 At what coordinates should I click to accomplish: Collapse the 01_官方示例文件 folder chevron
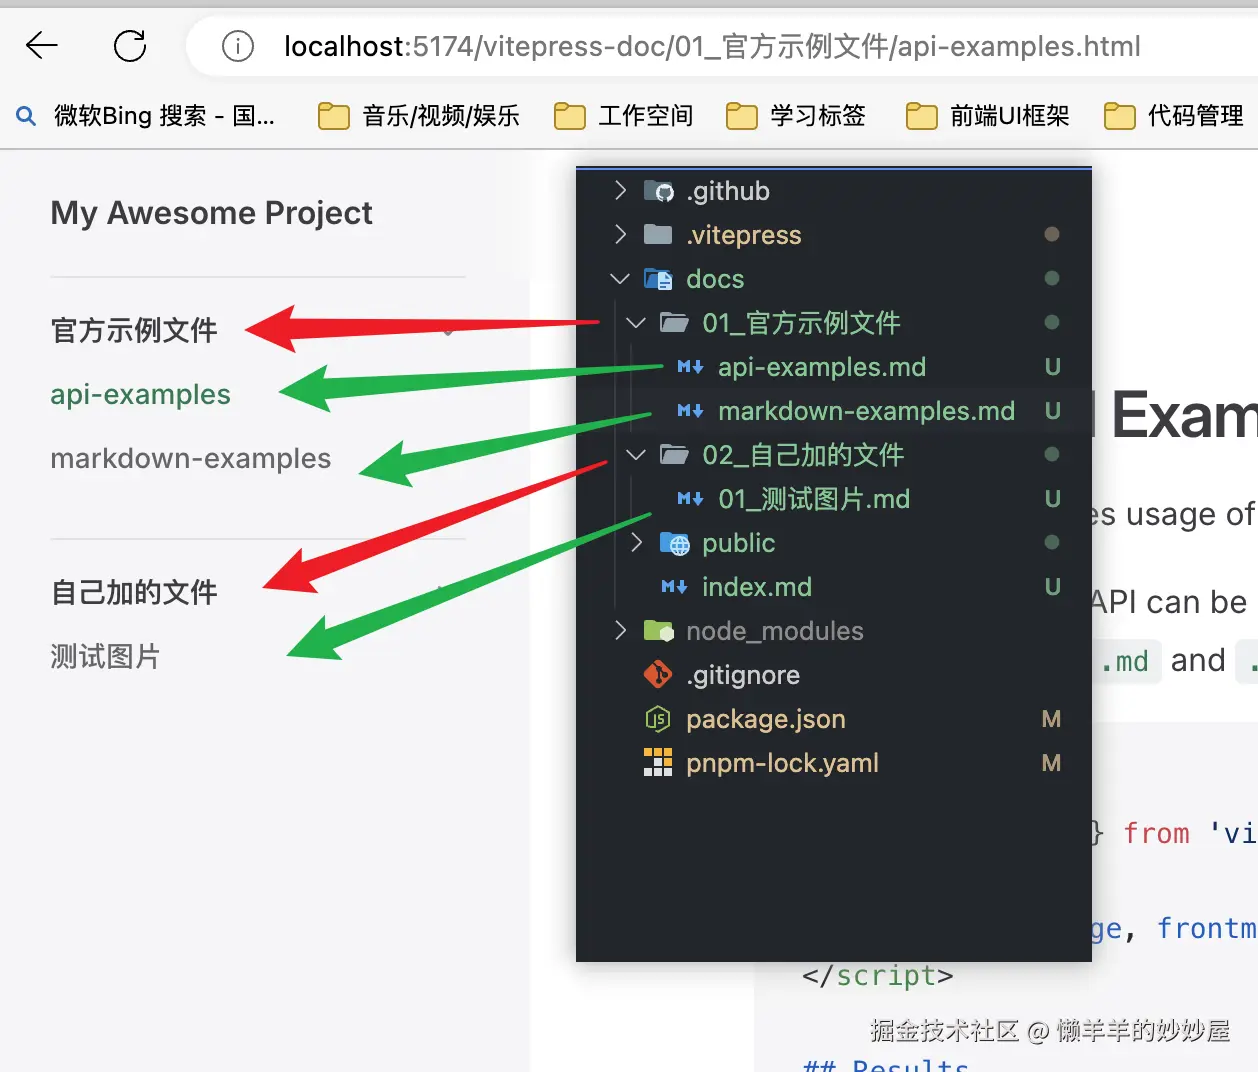pos(635,323)
